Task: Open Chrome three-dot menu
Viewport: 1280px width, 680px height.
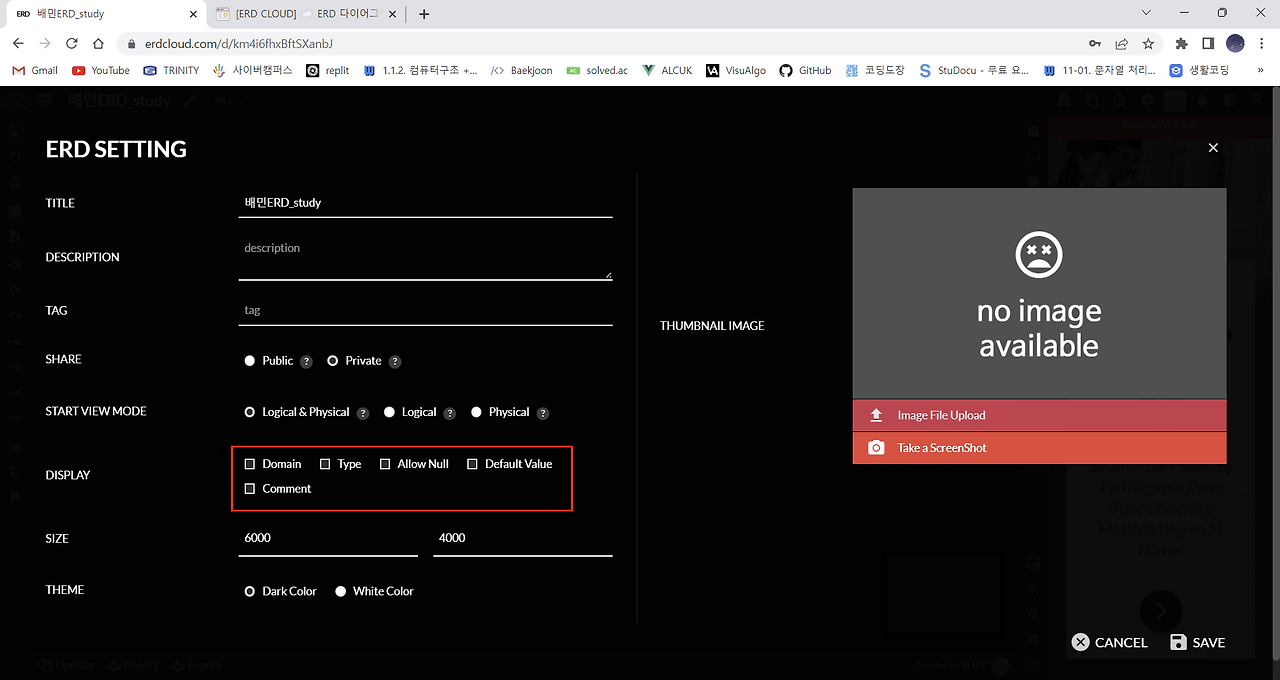Action: pyautogui.click(x=1262, y=43)
